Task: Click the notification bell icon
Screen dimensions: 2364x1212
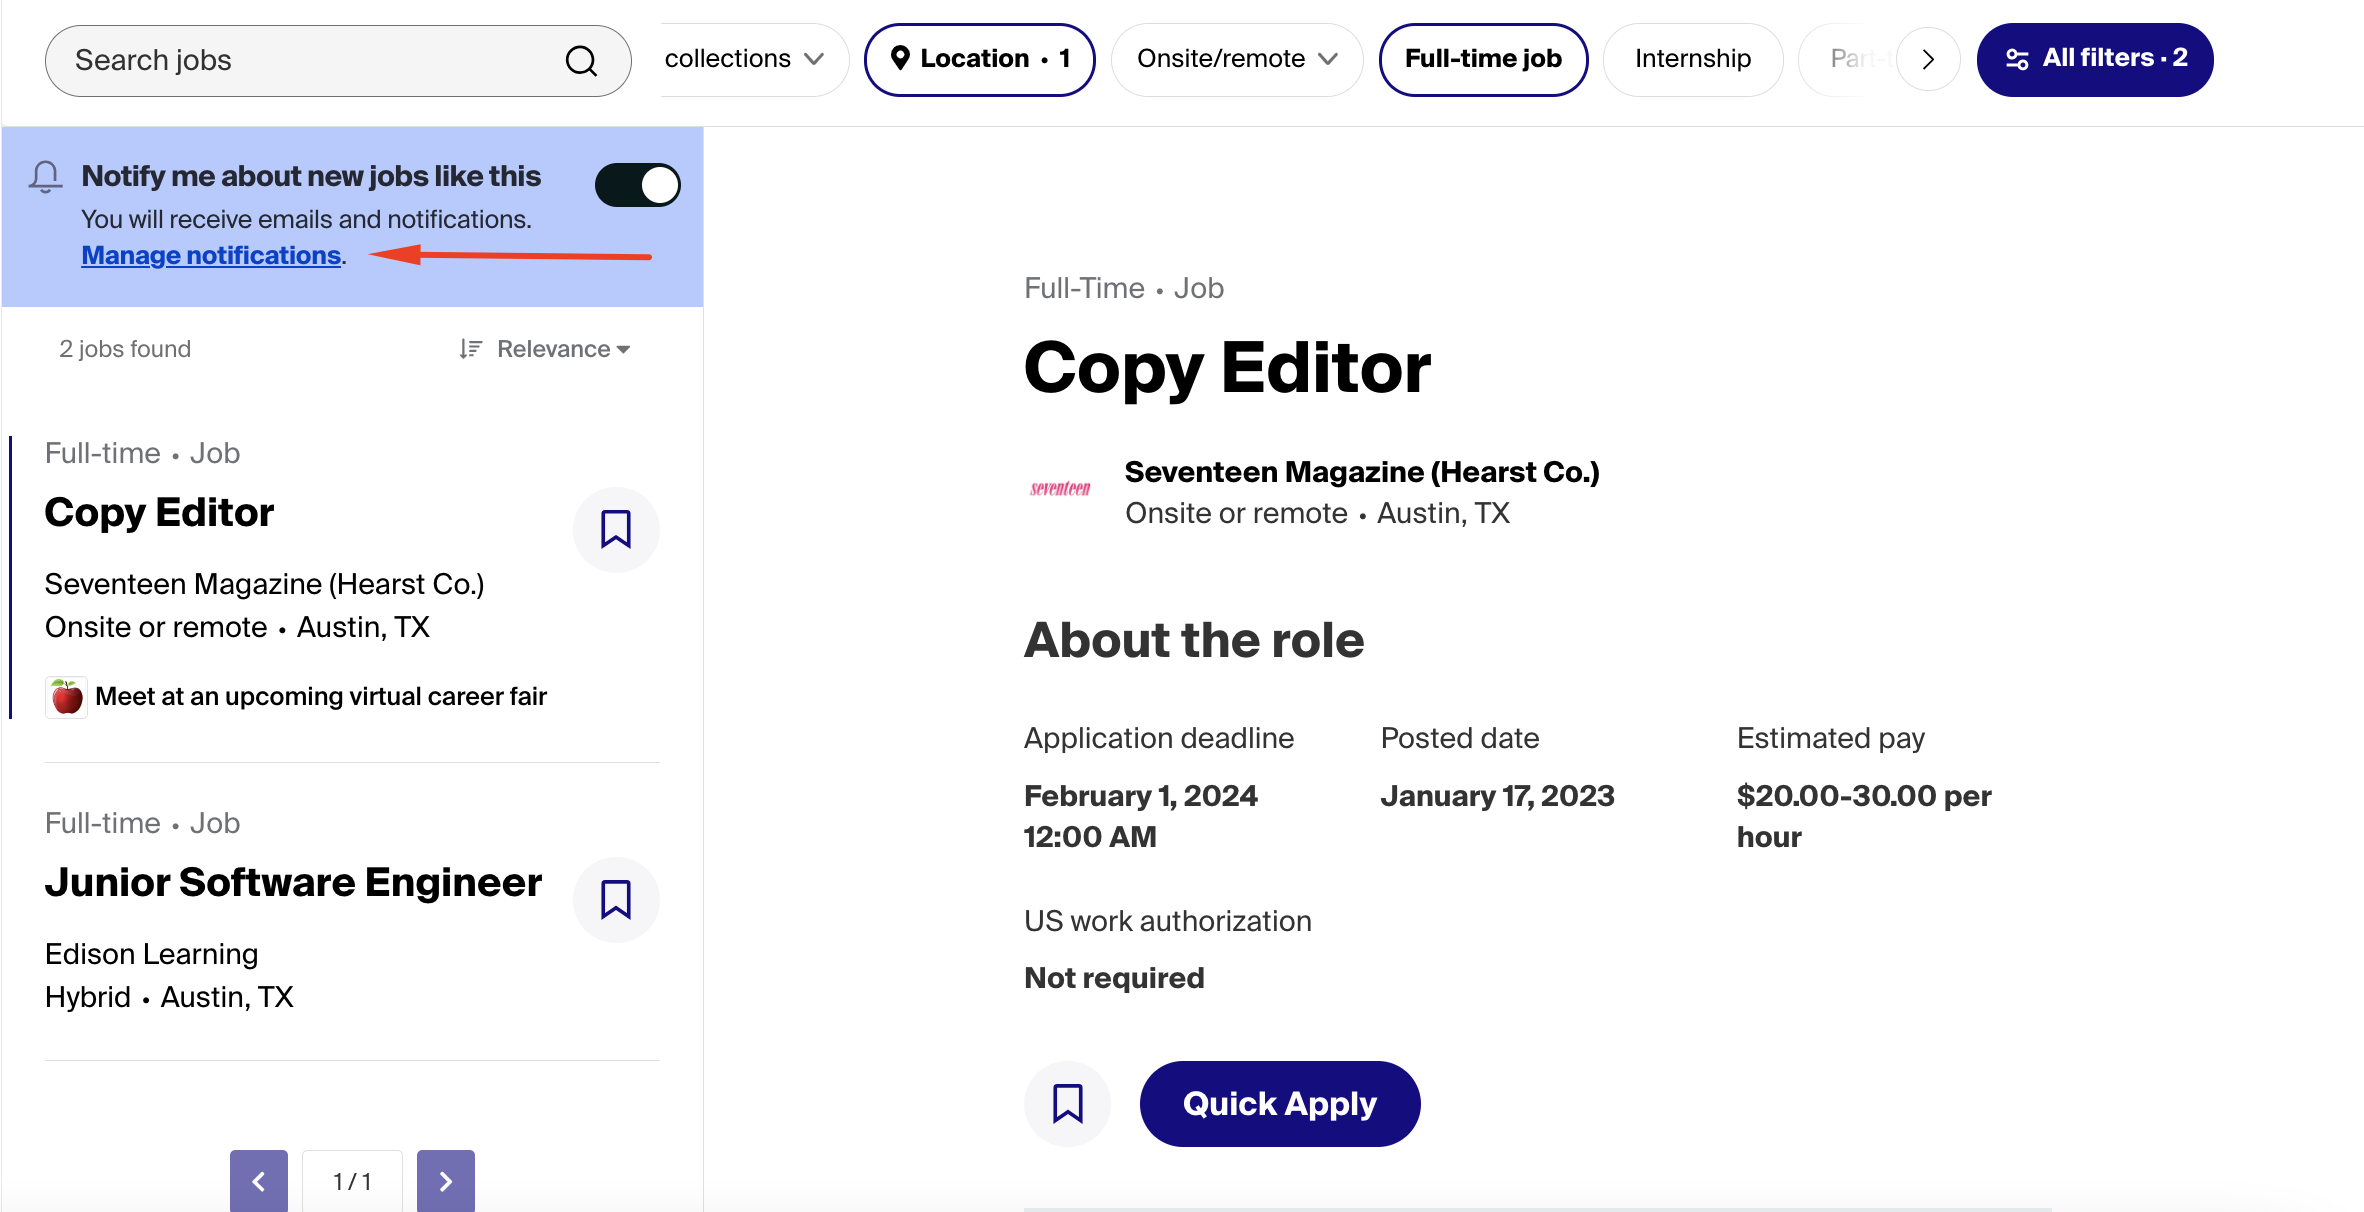Action: (x=45, y=177)
